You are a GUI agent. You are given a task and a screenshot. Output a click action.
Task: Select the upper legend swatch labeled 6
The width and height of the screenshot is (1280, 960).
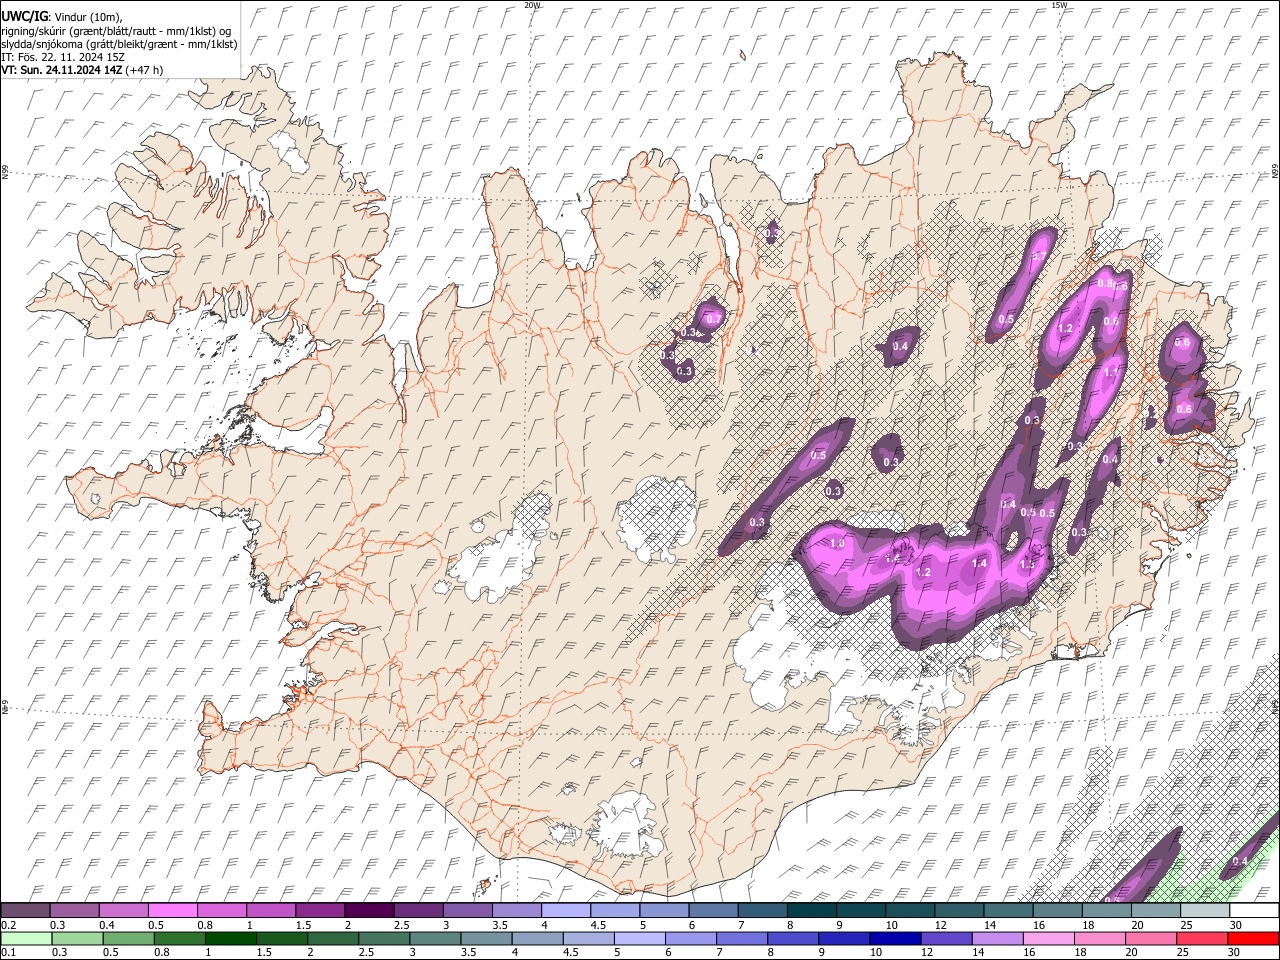click(x=712, y=910)
